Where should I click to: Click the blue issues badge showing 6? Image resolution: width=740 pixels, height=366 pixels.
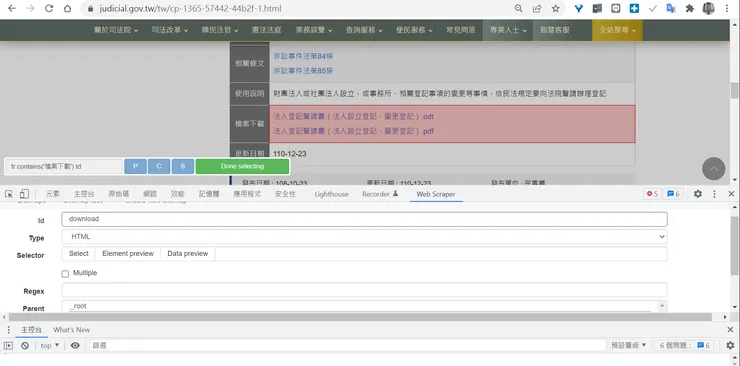point(673,194)
